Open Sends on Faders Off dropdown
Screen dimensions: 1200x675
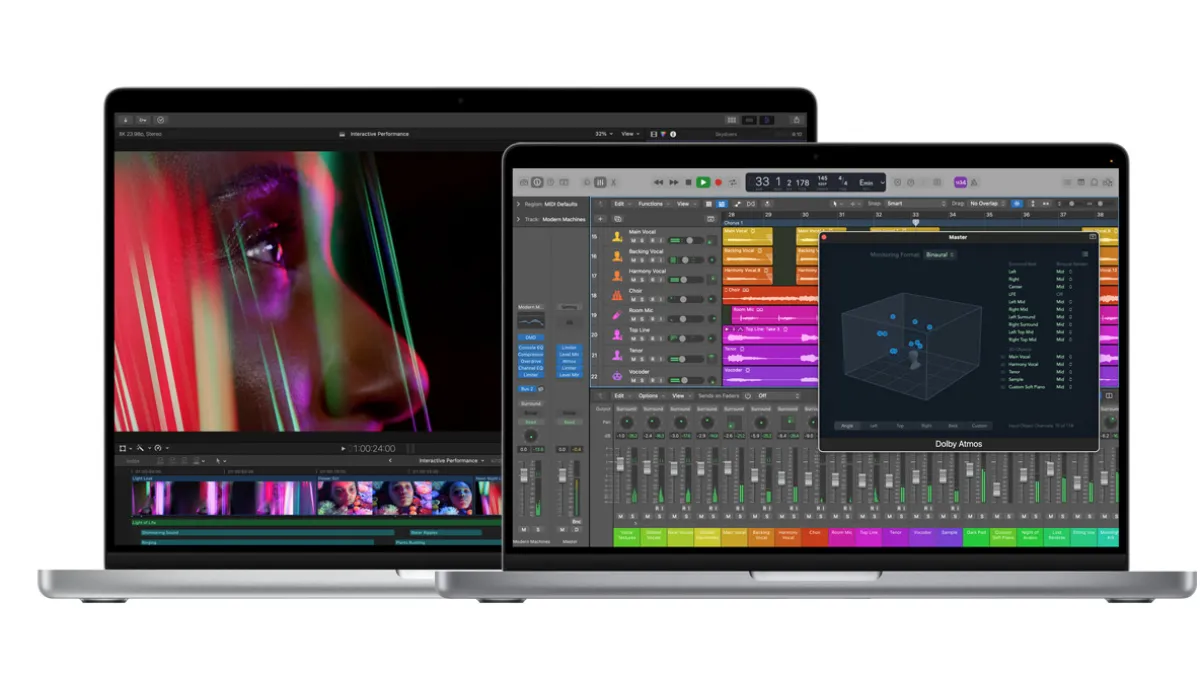pyautogui.click(x=777, y=396)
